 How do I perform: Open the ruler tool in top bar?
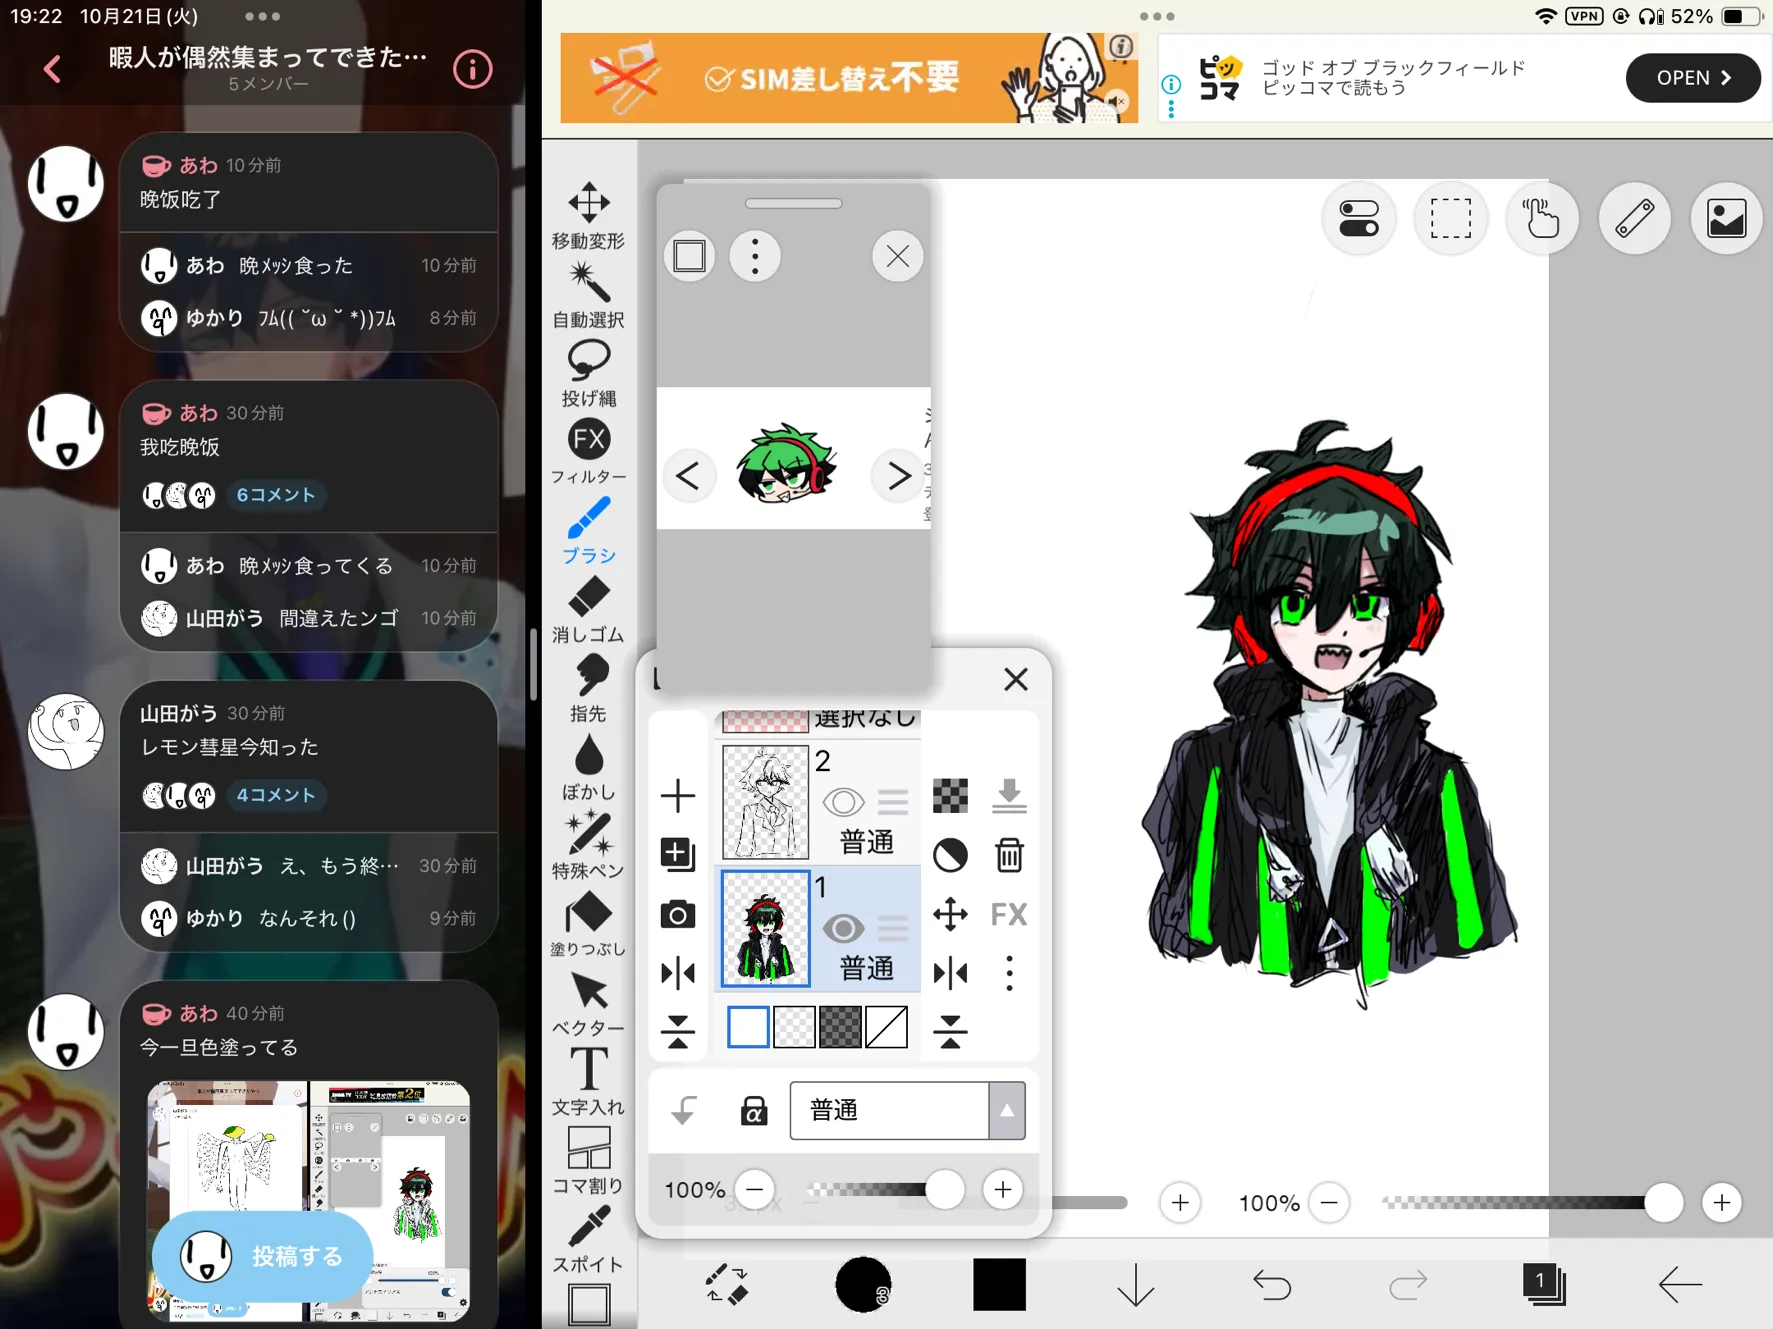(x=1634, y=218)
